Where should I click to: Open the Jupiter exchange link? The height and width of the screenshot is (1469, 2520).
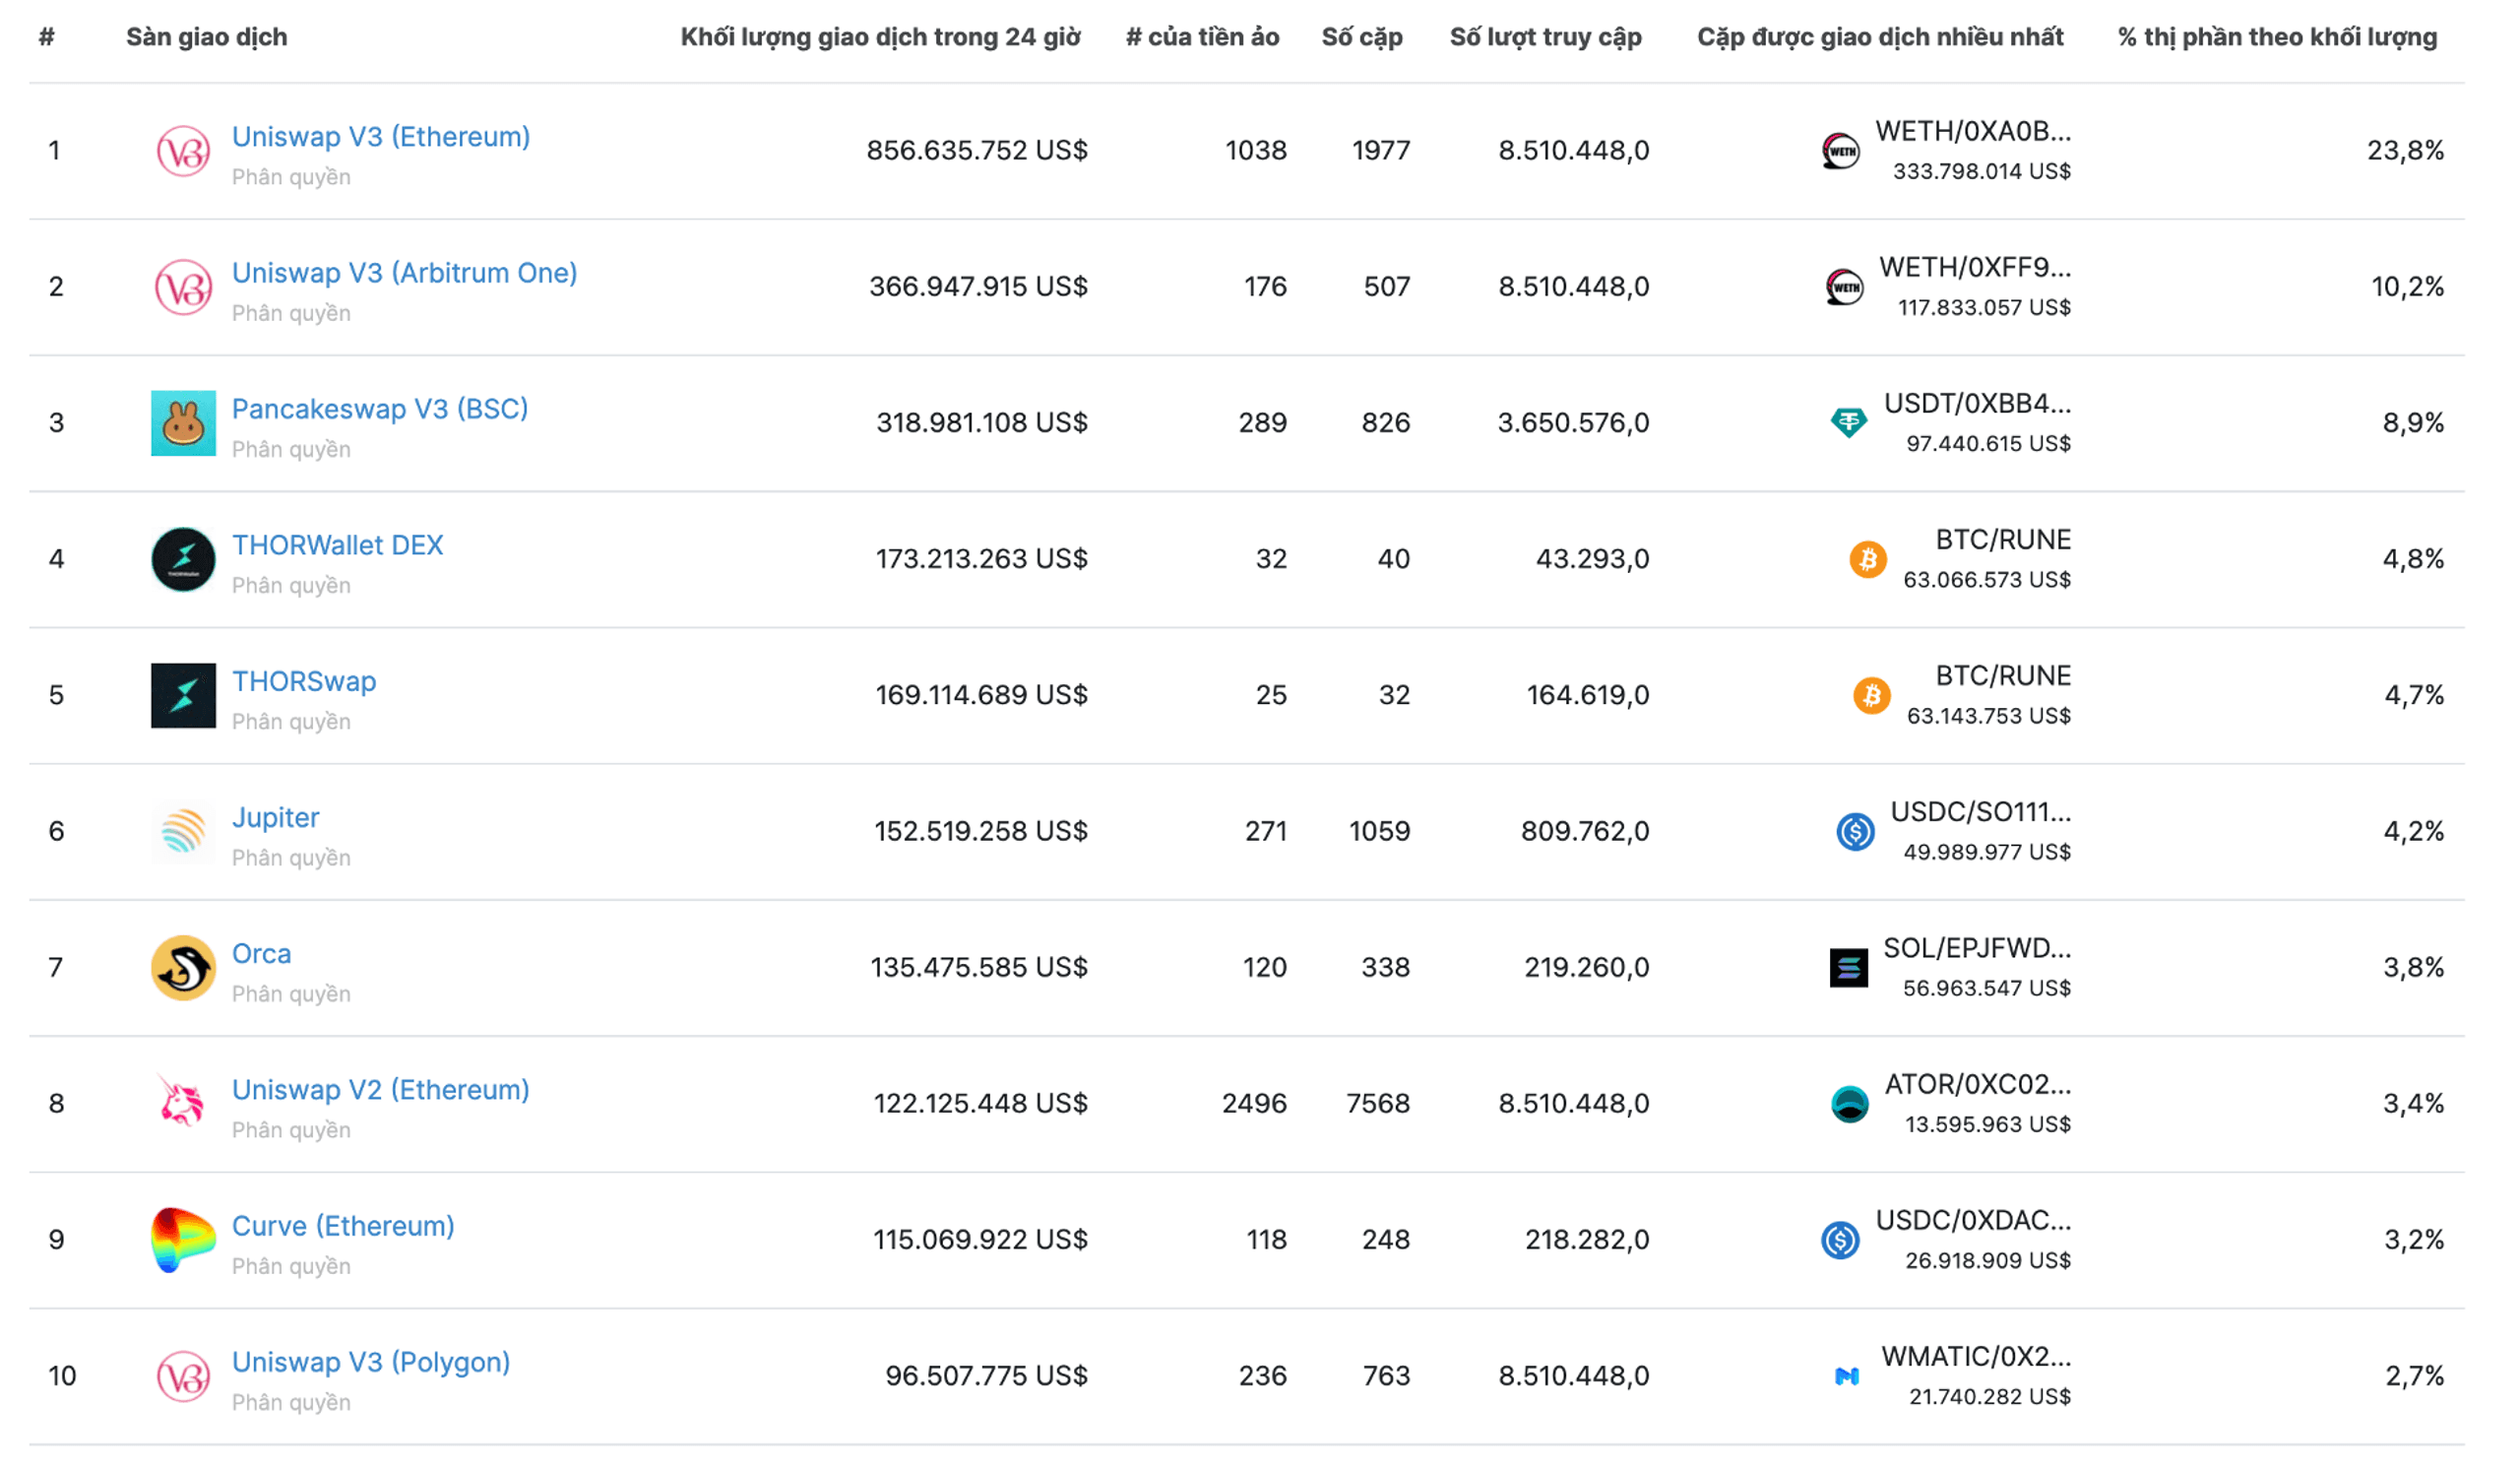(276, 819)
